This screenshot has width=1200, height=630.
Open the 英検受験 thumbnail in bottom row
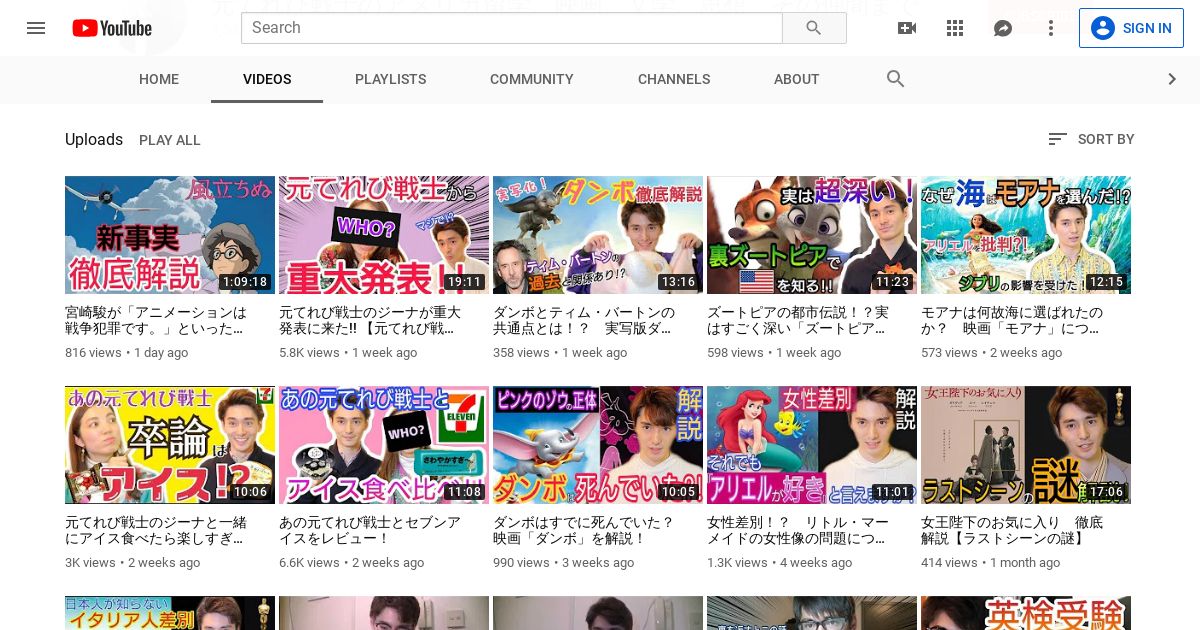click(1026, 613)
